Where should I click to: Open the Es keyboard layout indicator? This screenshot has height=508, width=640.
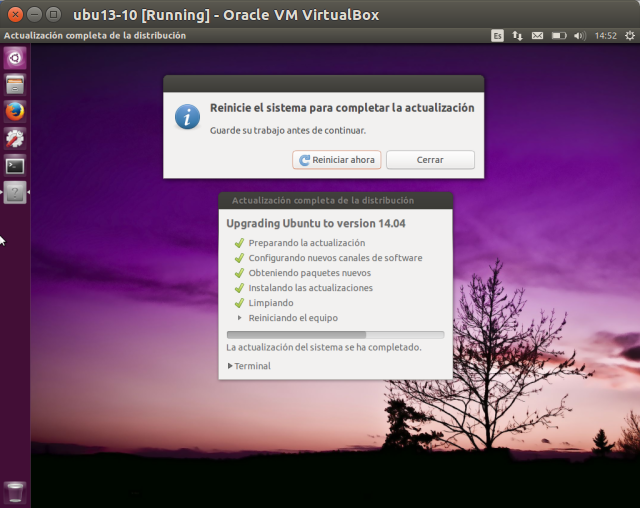tap(497, 36)
